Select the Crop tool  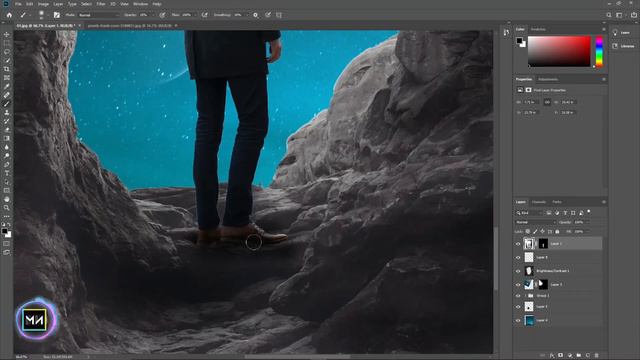[x=7, y=69]
